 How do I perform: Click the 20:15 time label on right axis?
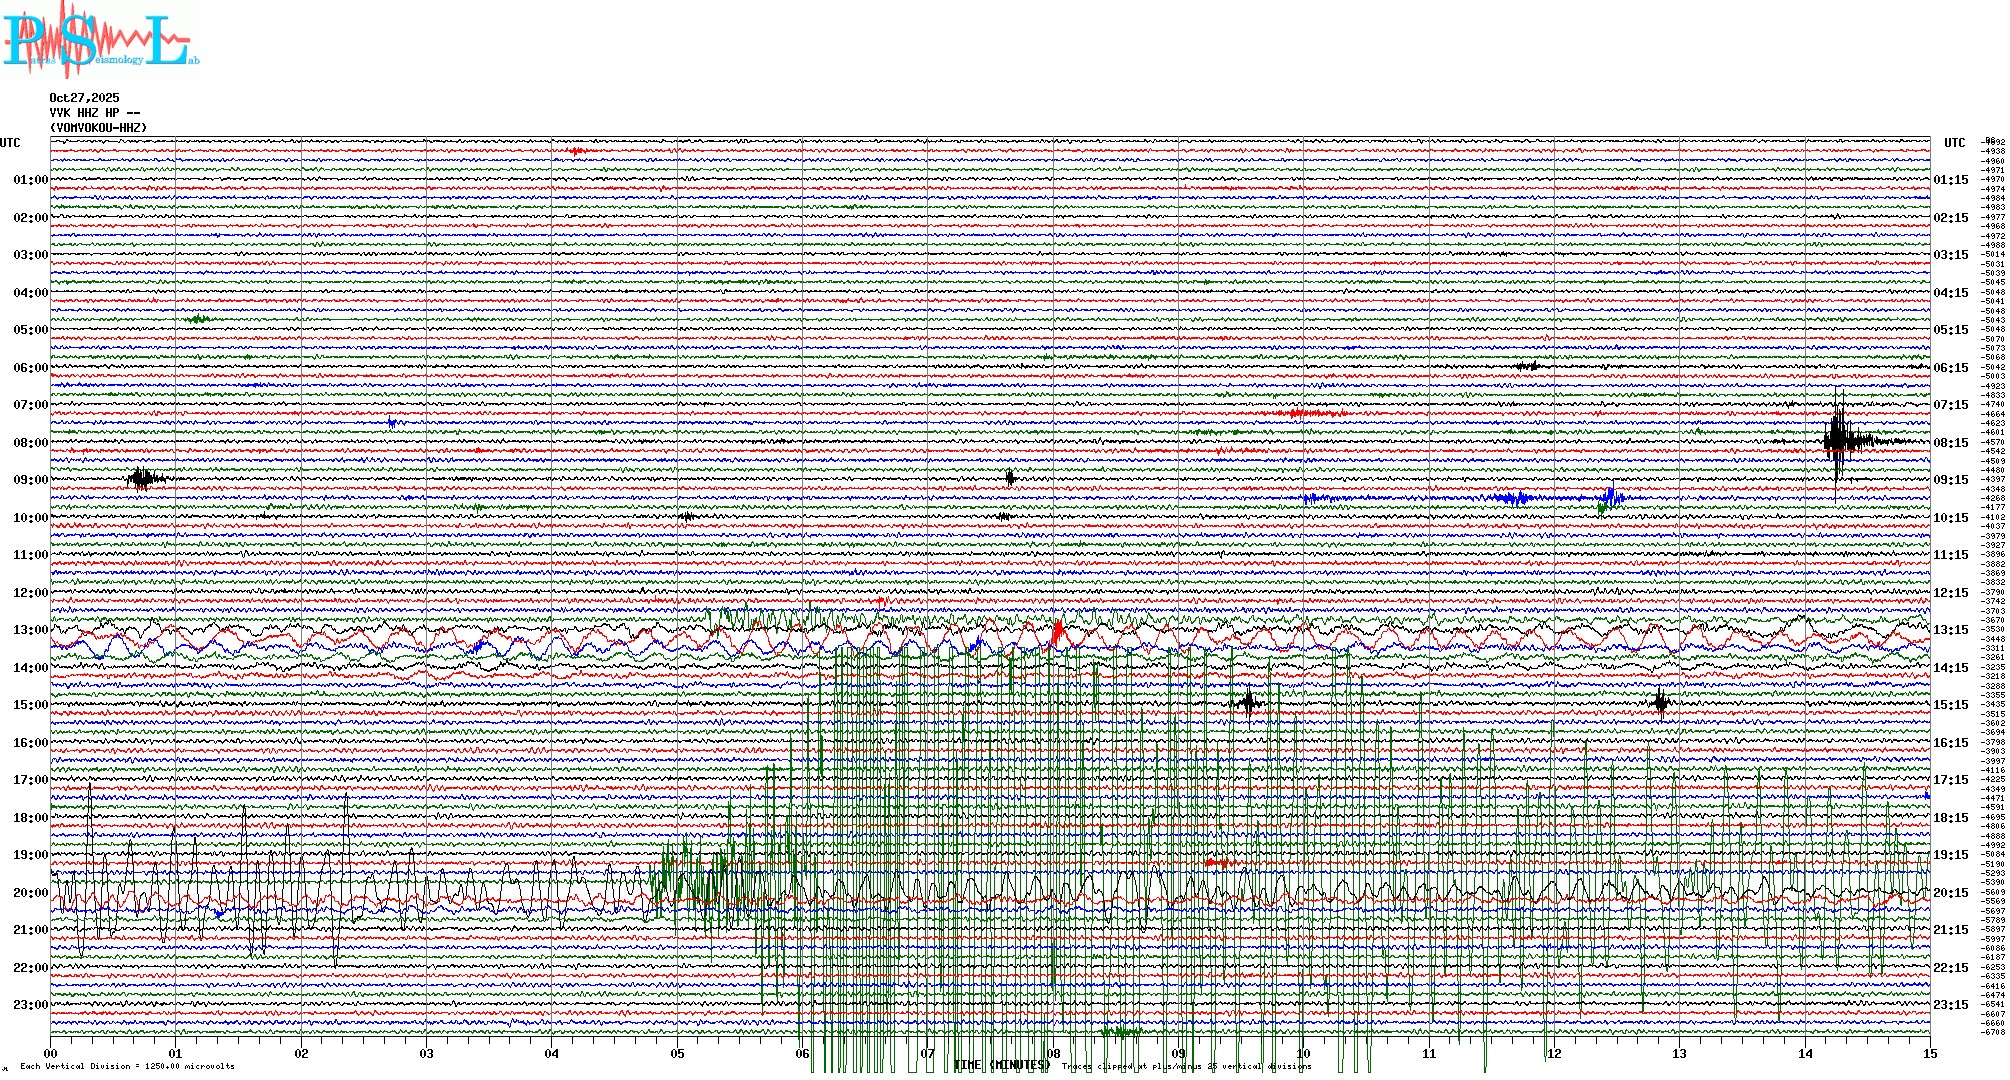1950,893
